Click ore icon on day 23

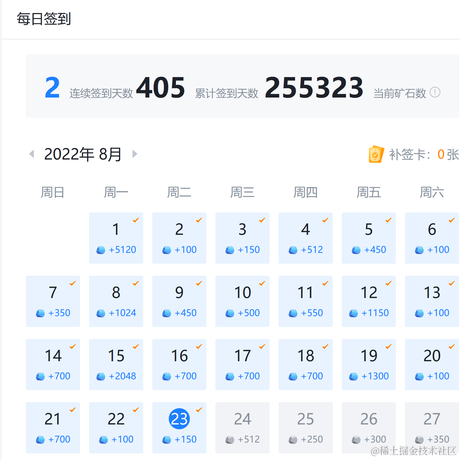pyautogui.click(x=167, y=440)
